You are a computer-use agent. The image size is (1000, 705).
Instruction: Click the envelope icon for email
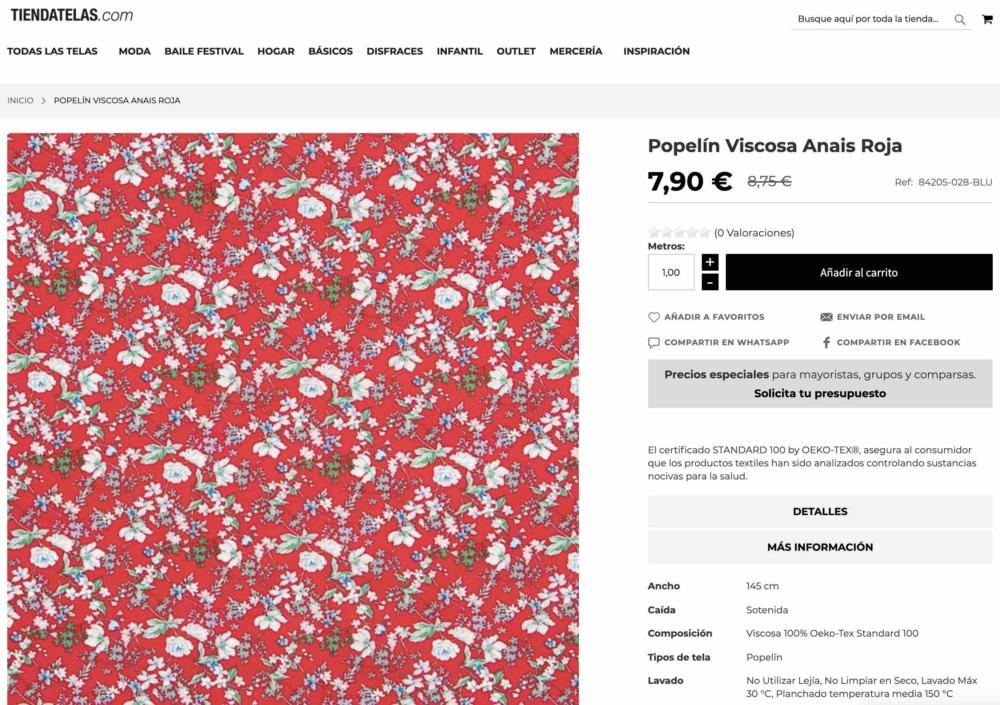point(827,317)
